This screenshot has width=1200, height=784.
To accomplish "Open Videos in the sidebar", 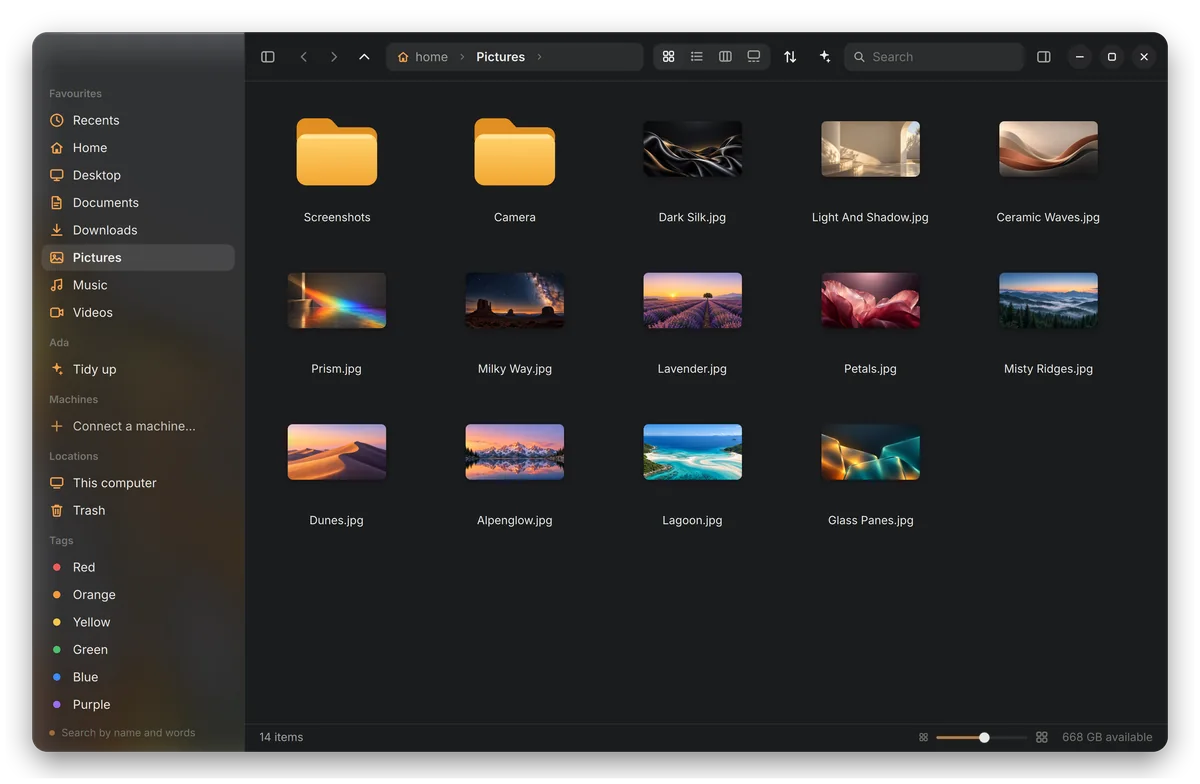I will 138,312.
